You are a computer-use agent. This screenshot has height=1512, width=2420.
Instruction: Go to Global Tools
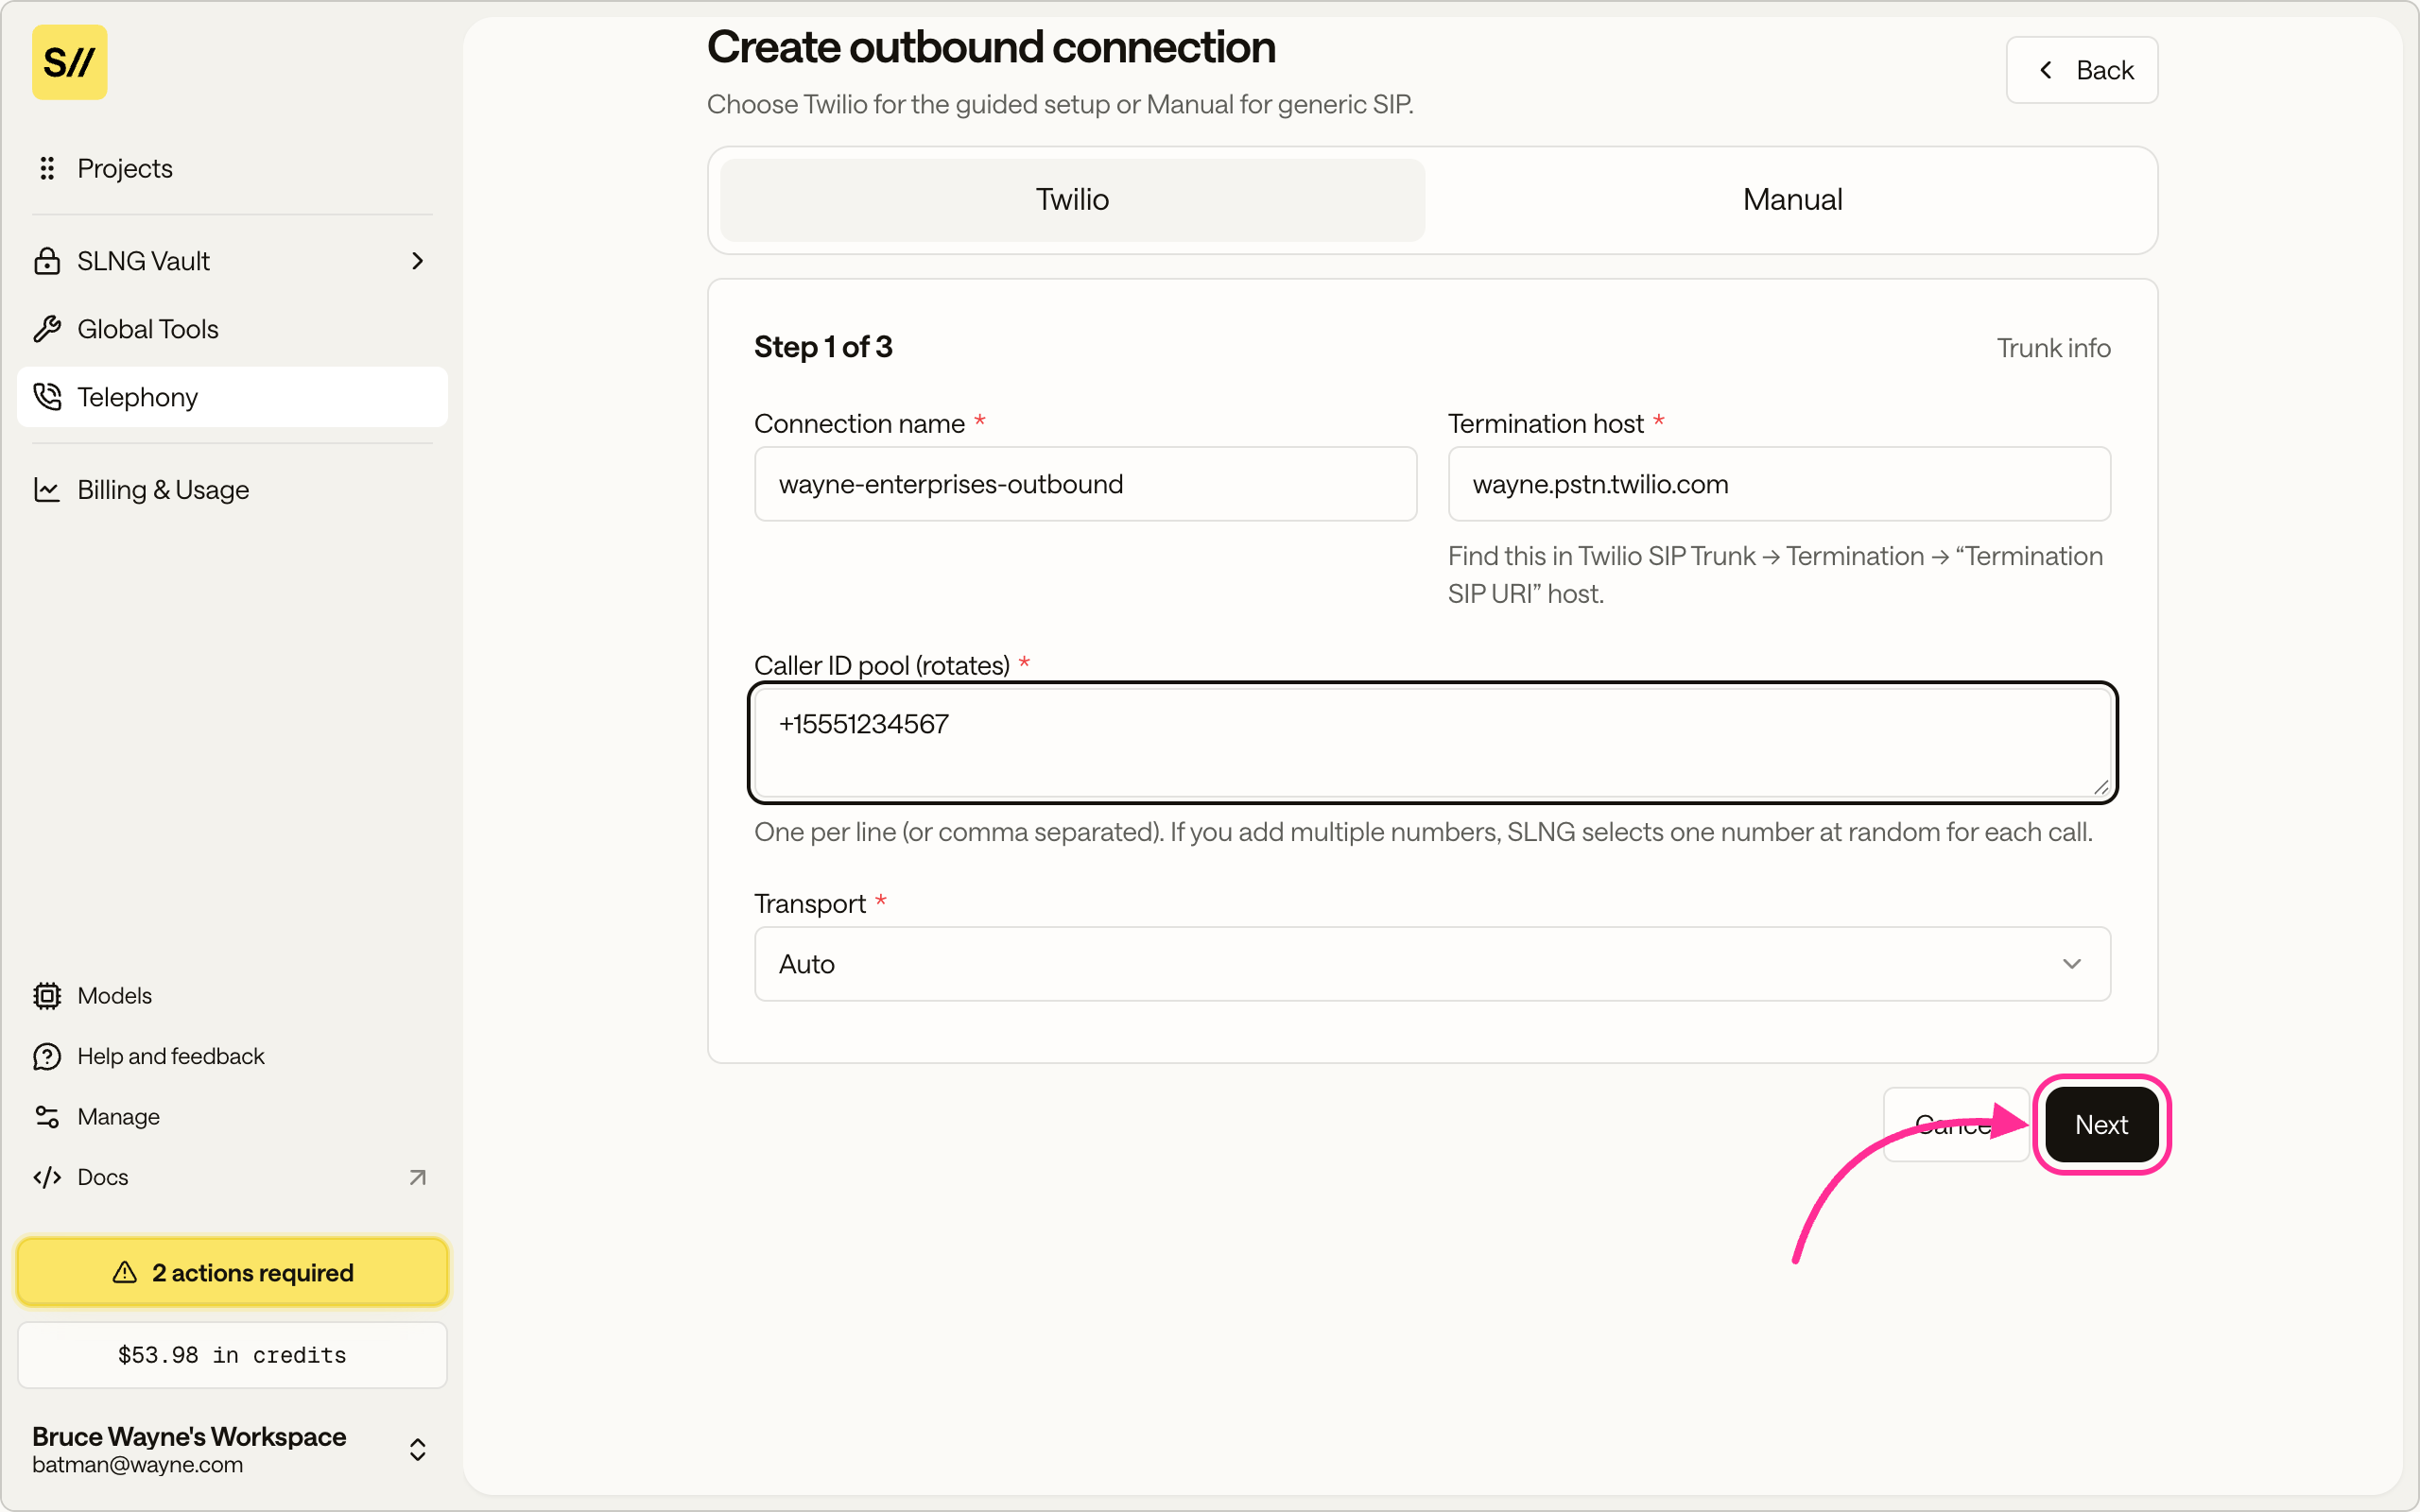tap(233, 329)
